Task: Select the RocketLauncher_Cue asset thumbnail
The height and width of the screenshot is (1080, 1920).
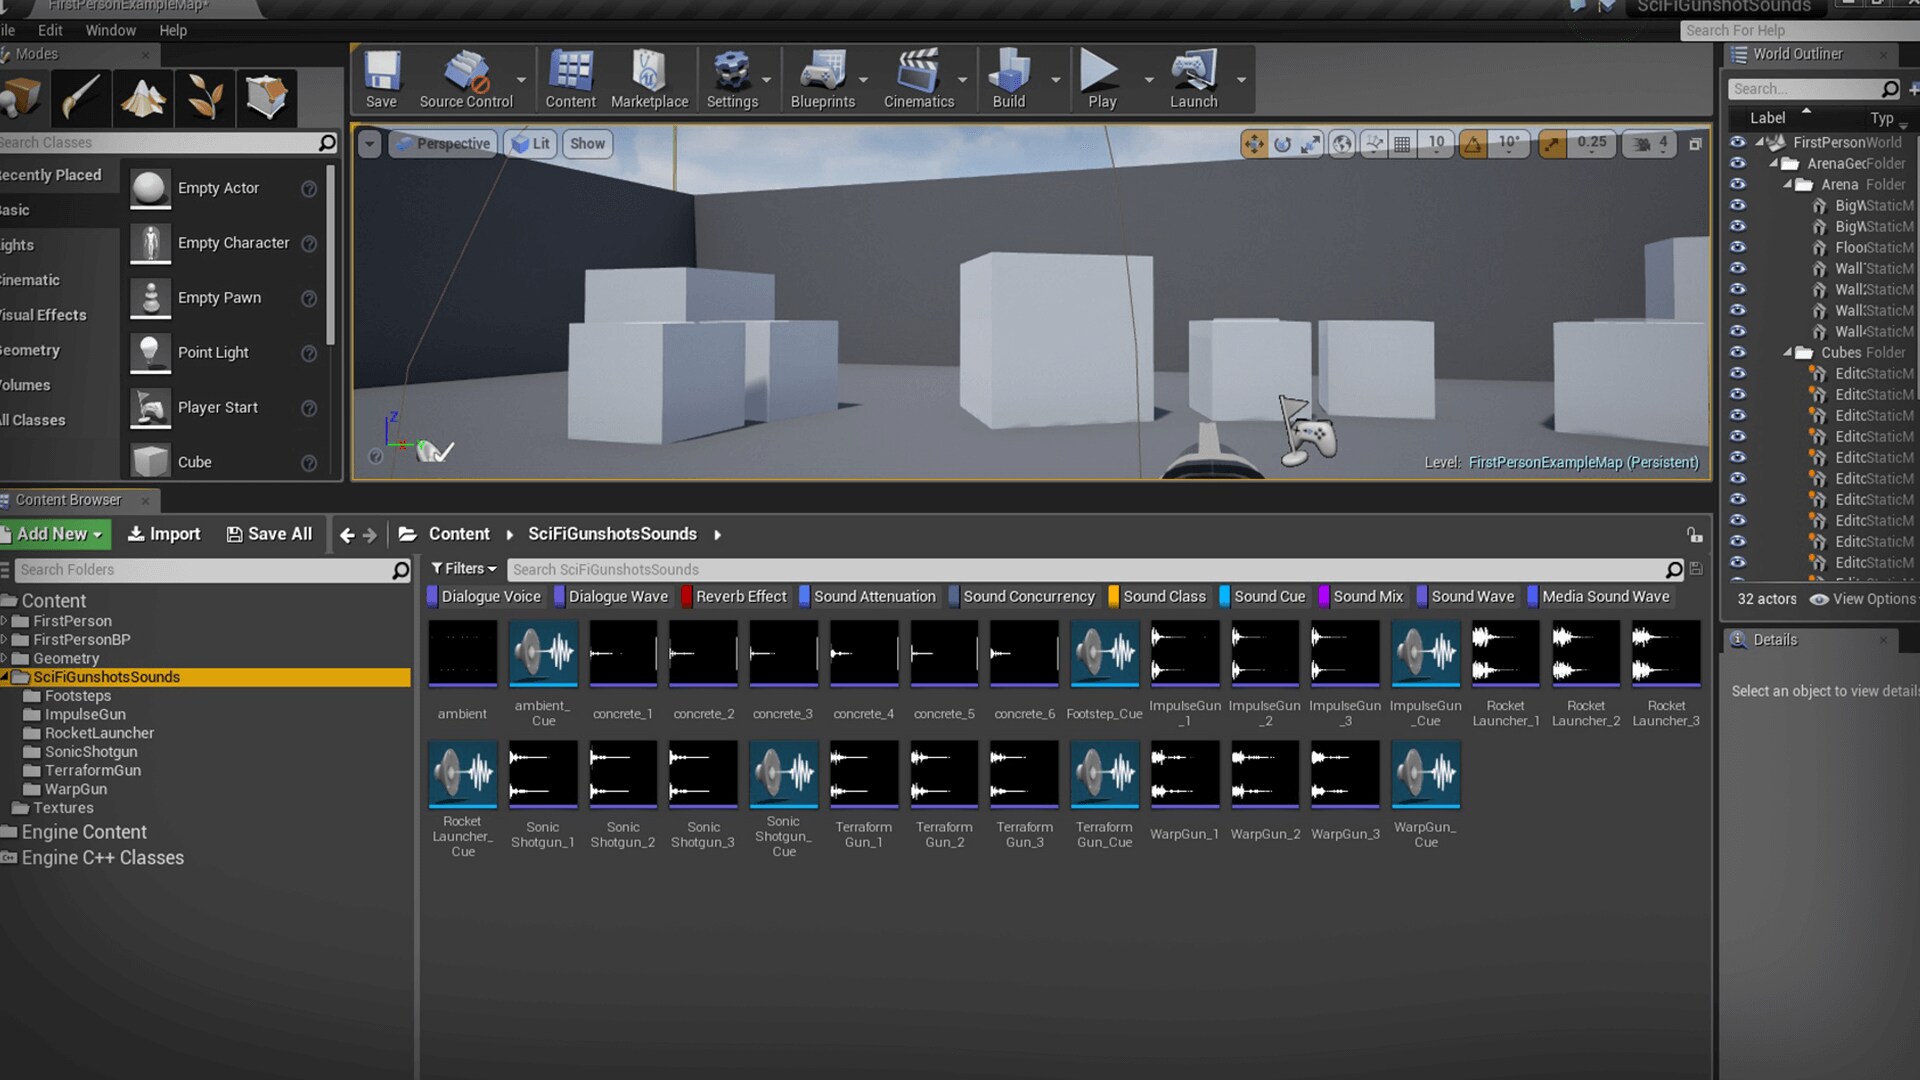Action: tap(462, 774)
